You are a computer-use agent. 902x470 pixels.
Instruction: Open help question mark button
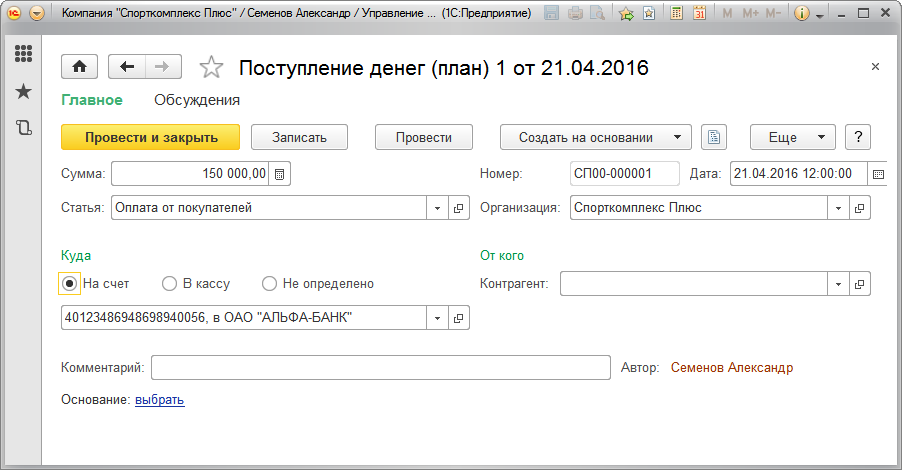pos(858,137)
